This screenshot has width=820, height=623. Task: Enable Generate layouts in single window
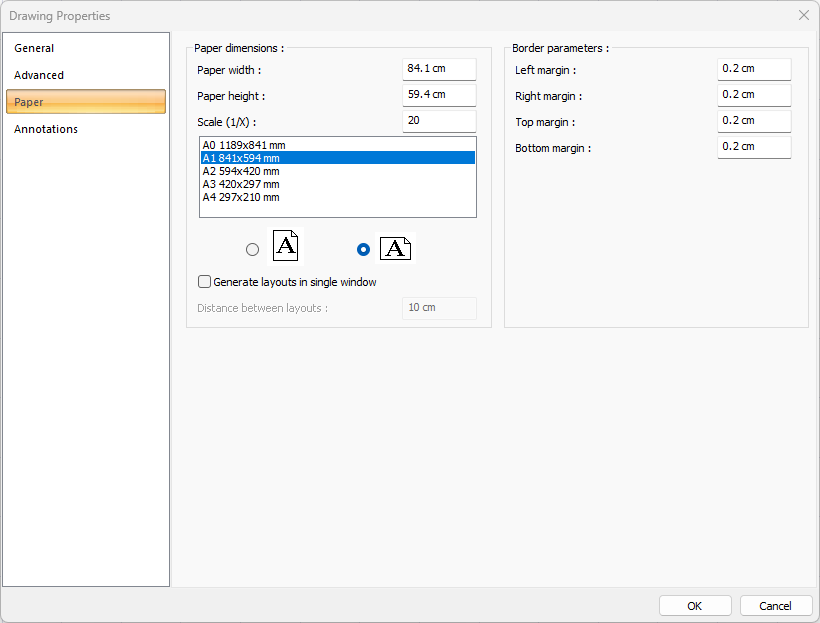pyautogui.click(x=205, y=282)
